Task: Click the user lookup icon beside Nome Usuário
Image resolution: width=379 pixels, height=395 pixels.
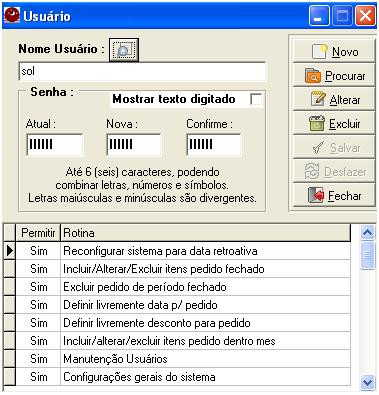Action: 124,50
